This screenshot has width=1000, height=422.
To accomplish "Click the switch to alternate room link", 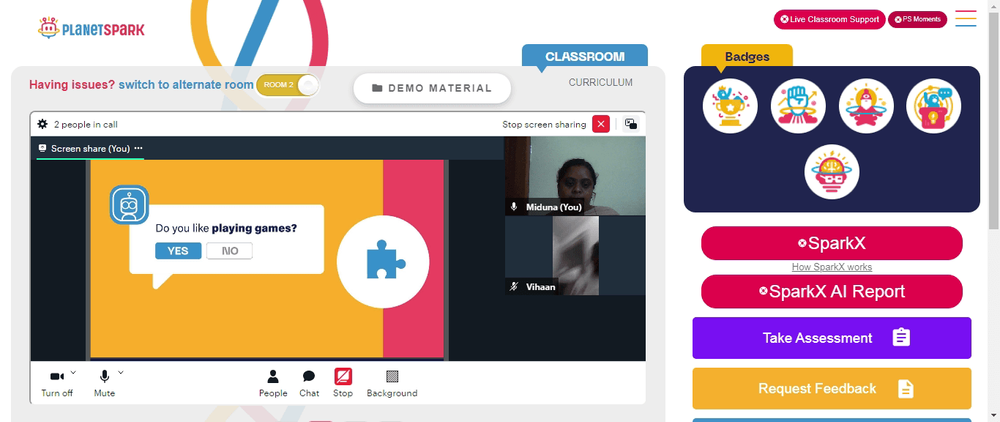I will tap(186, 85).
